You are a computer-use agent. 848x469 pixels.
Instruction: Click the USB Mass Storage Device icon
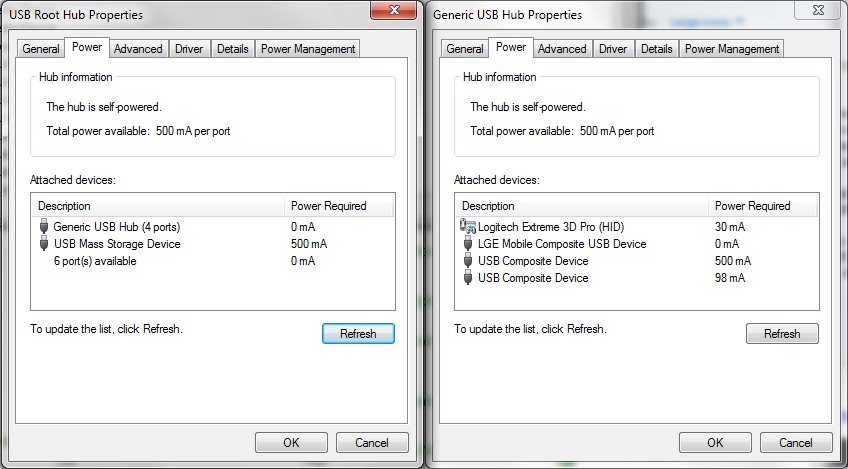click(x=43, y=244)
